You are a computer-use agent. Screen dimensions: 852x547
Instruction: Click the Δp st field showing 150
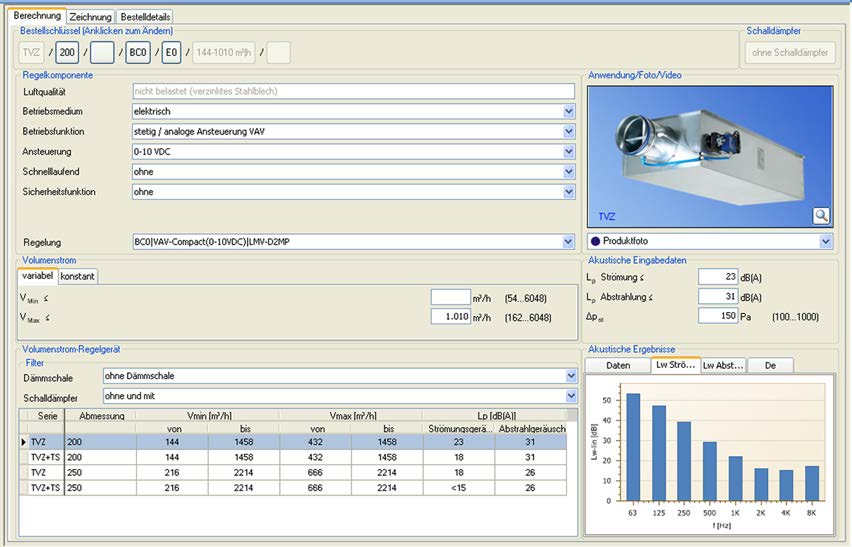pyautogui.click(x=718, y=316)
